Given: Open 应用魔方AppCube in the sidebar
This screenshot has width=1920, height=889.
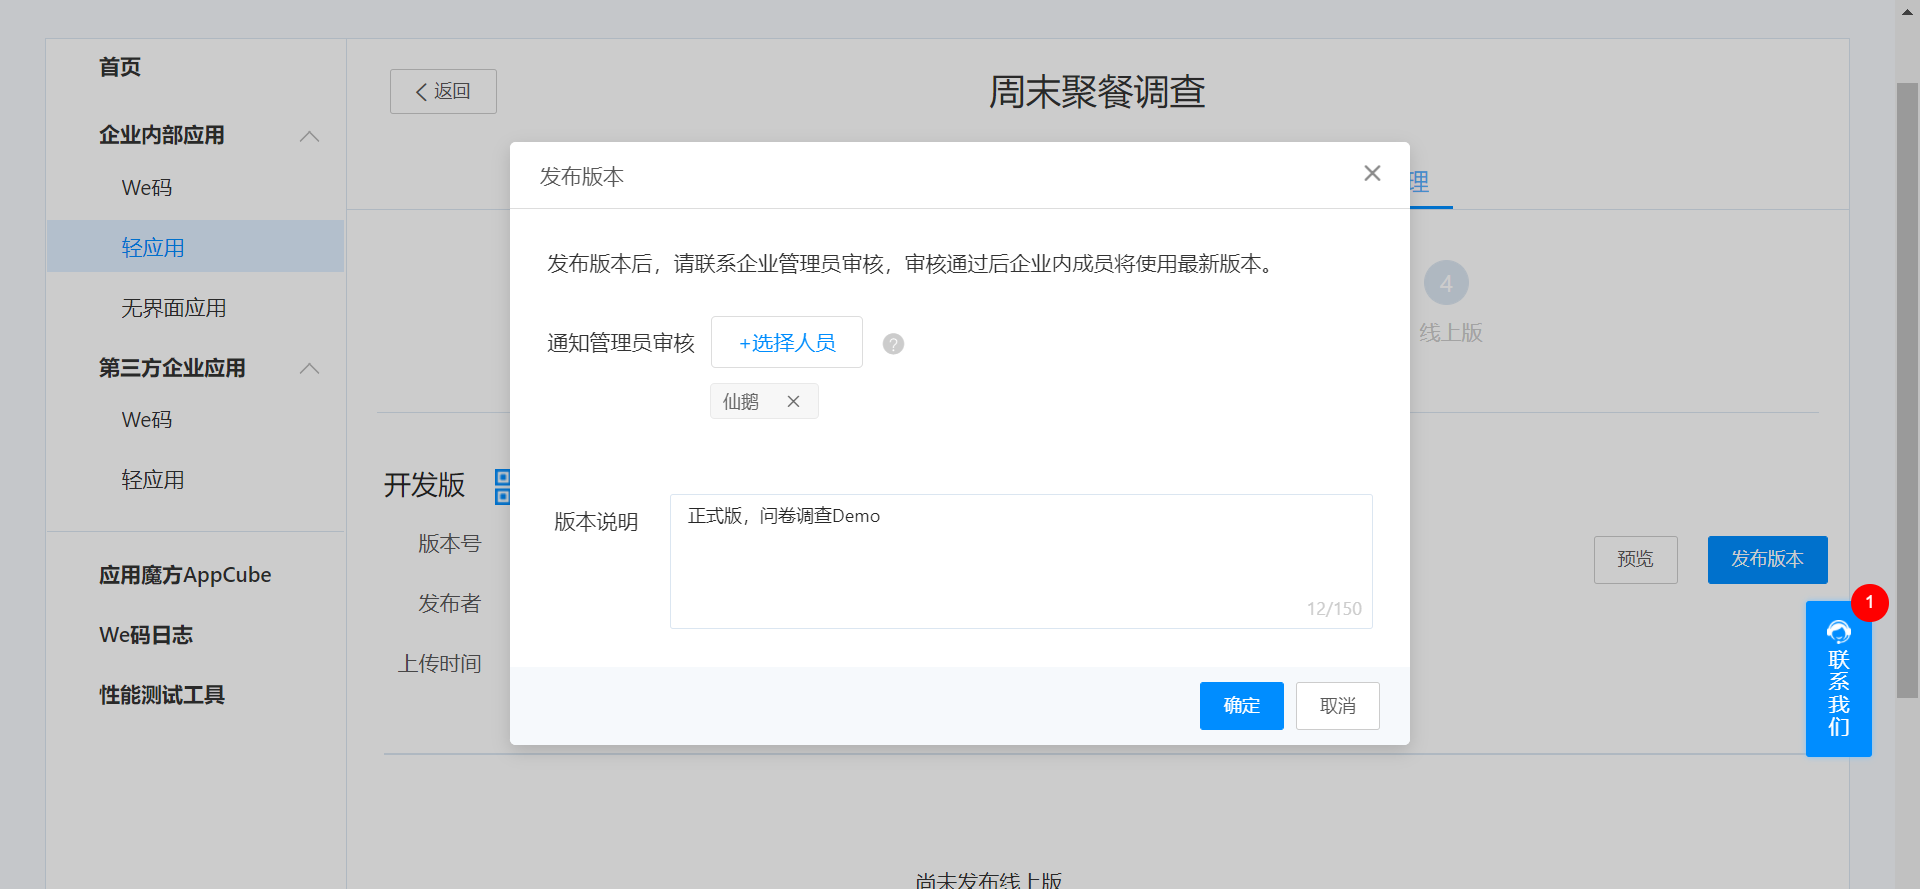Looking at the screenshot, I should 185,575.
